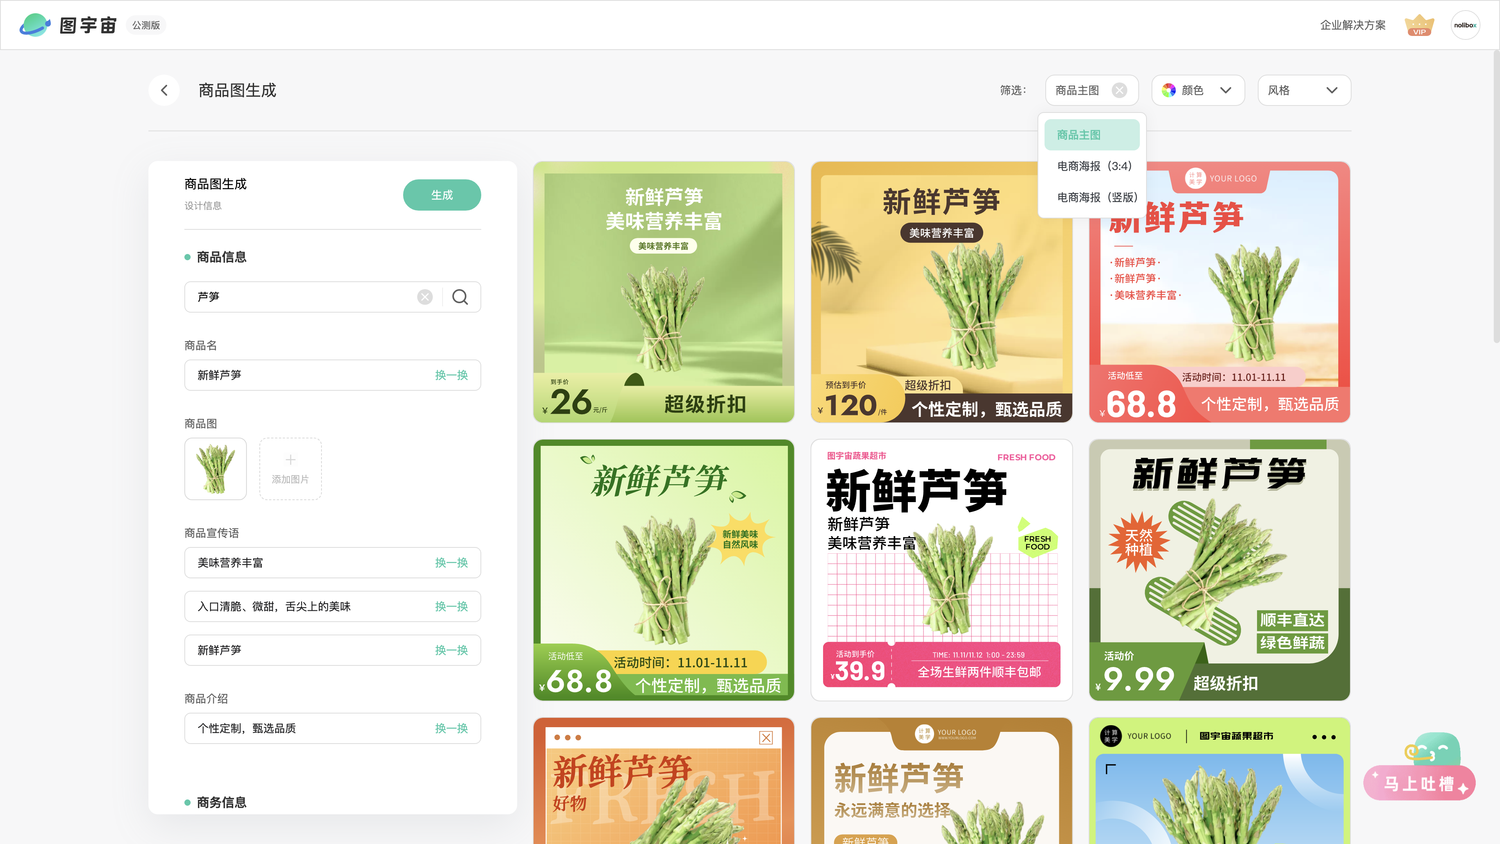Select pink grid FRESH FOOD template
Viewport: 1500px width, 844px height.
pyautogui.click(x=942, y=570)
